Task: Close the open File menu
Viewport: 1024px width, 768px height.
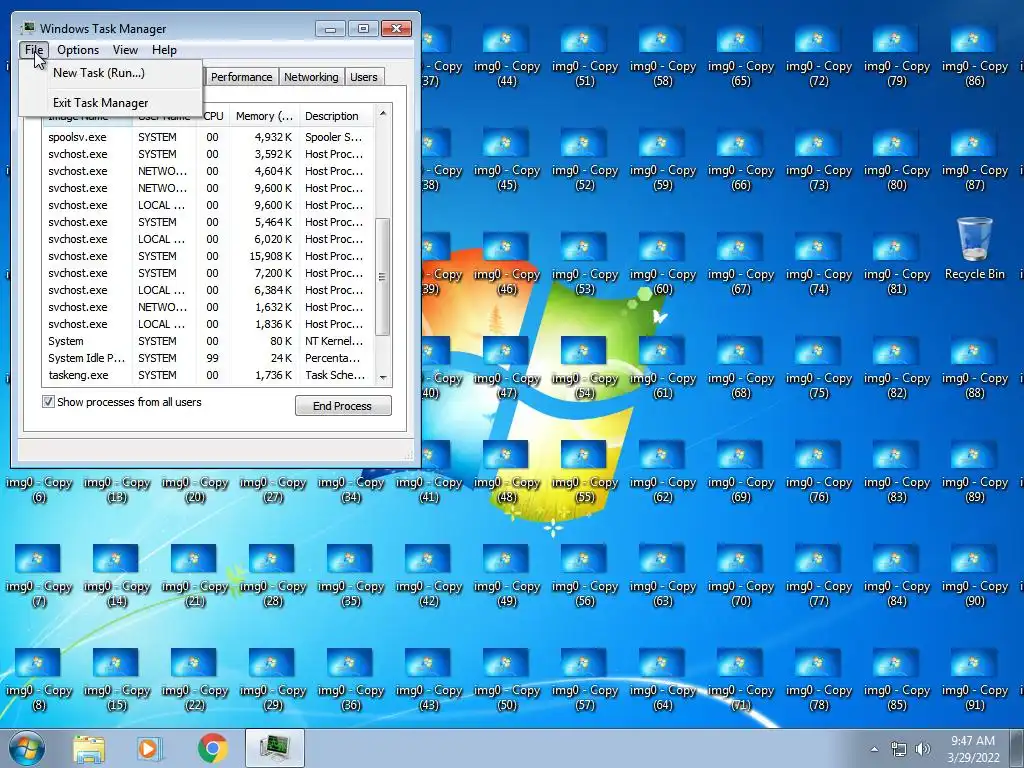Action: coord(34,50)
